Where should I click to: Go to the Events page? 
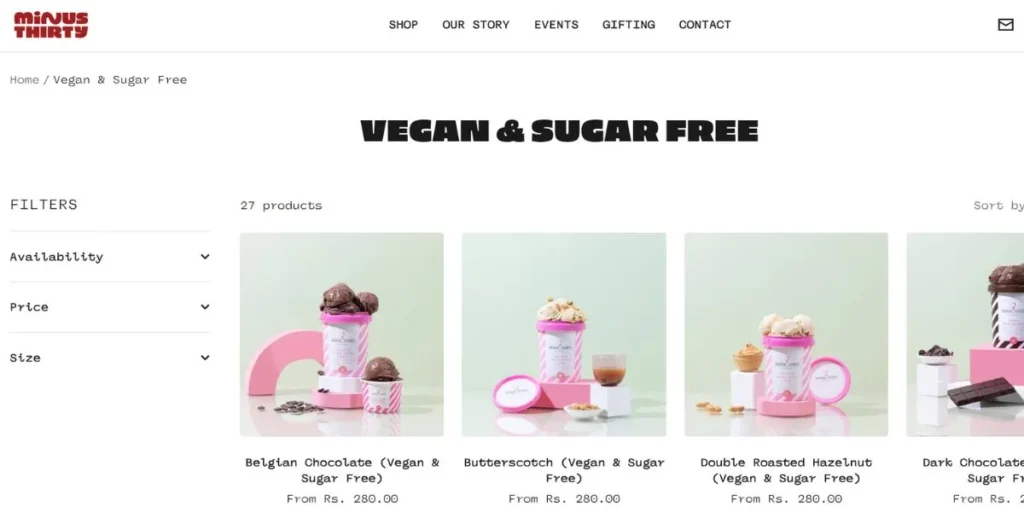(556, 25)
